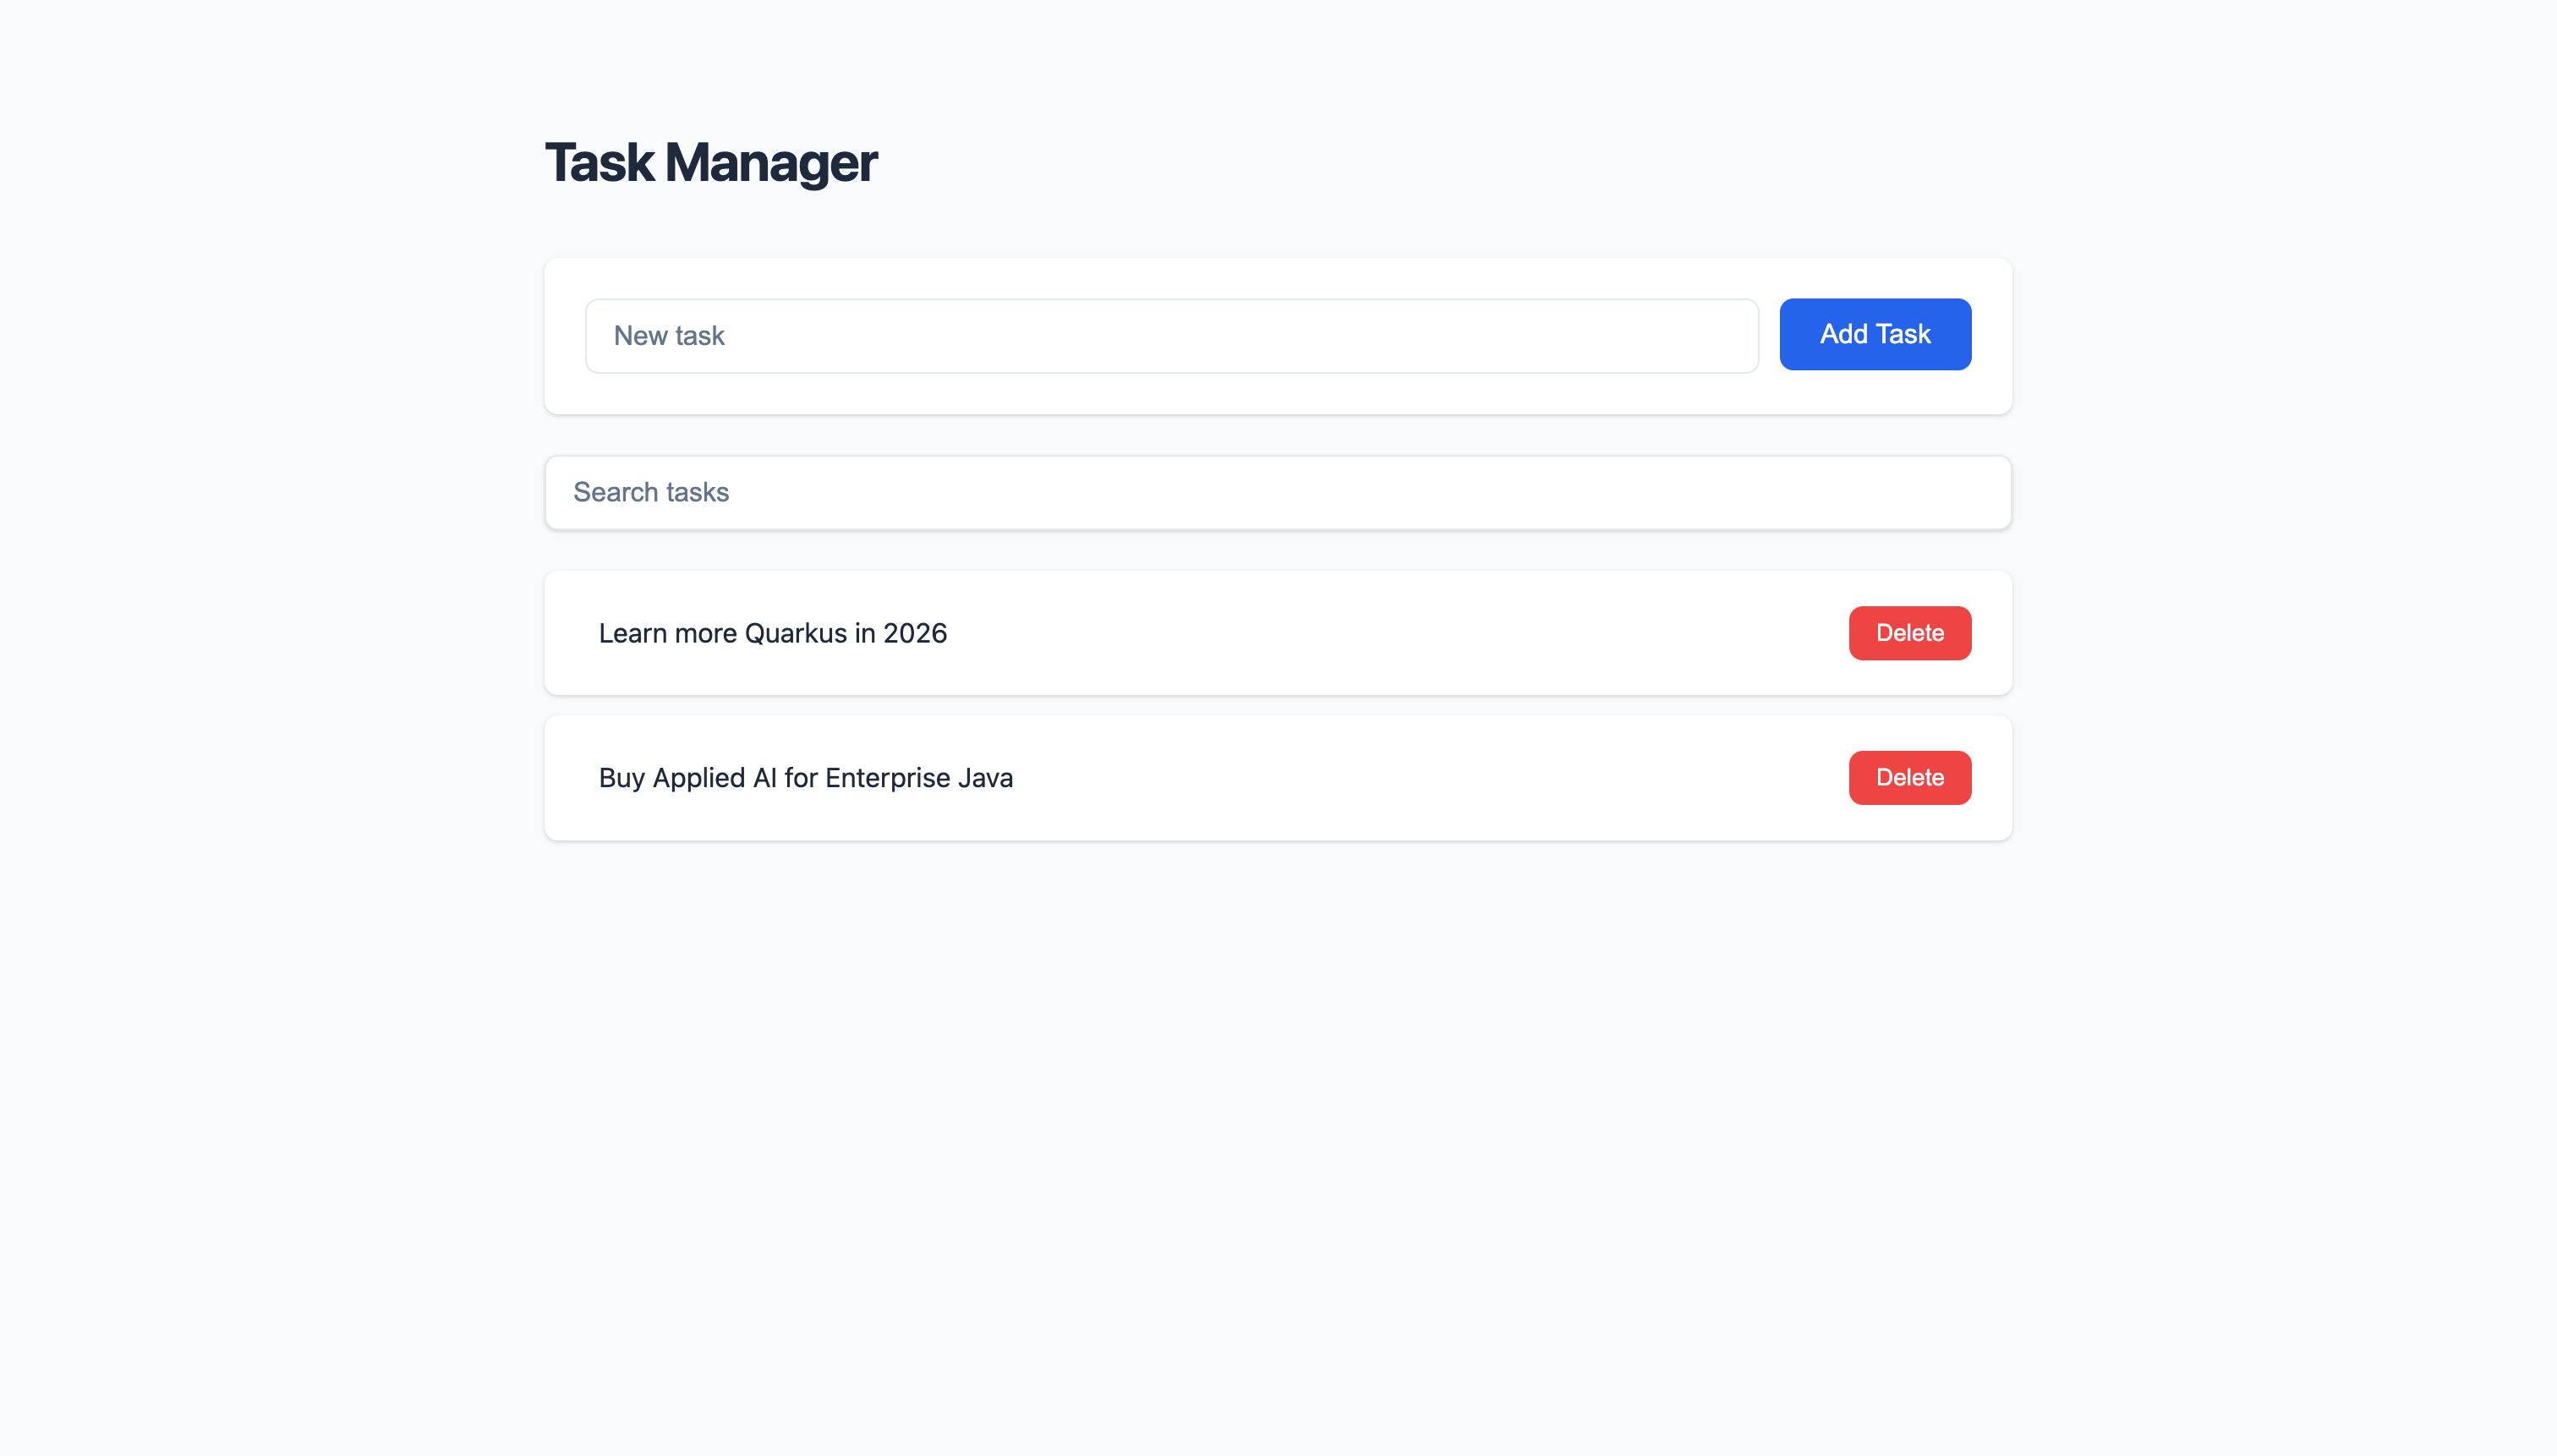Click the 'Search tasks' placeholder text

coord(651,492)
